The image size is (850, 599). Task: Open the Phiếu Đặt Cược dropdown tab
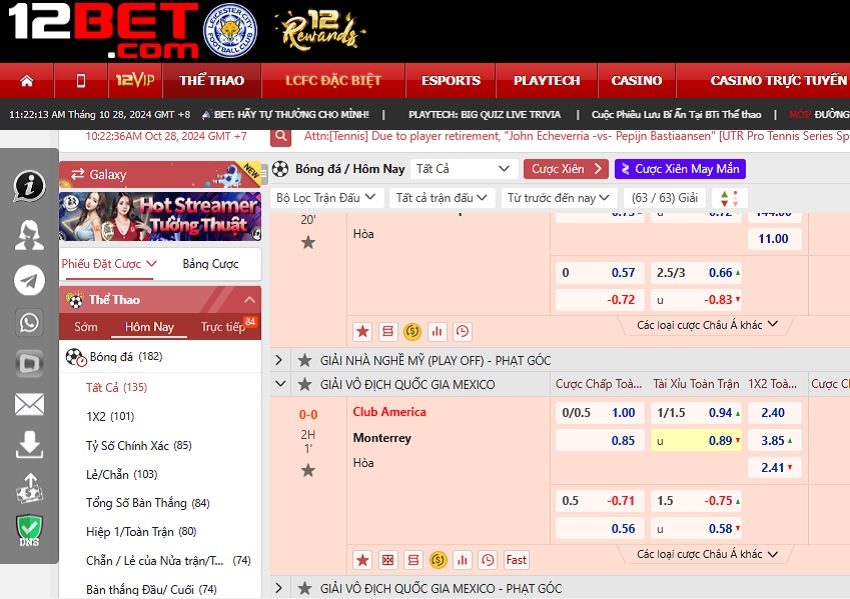click(108, 264)
